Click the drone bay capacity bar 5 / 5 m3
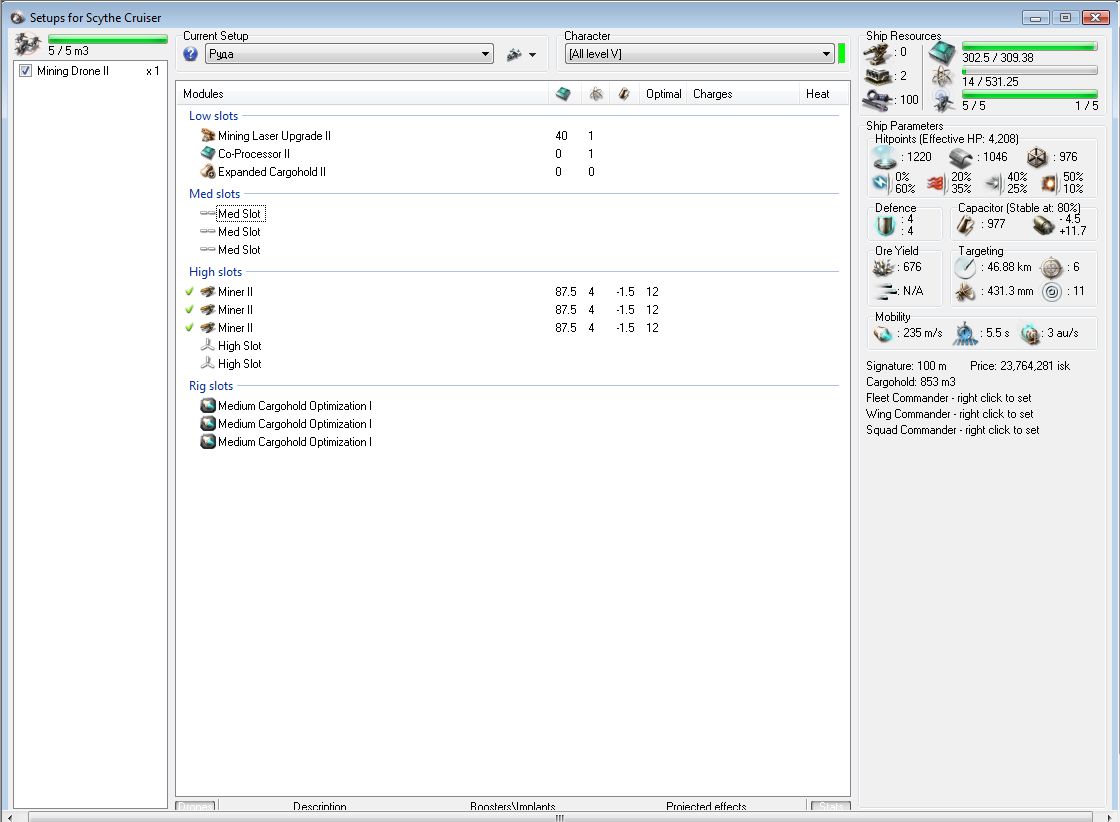Screen dimensions: 1120x822 pyautogui.click(x=108, y=39)
